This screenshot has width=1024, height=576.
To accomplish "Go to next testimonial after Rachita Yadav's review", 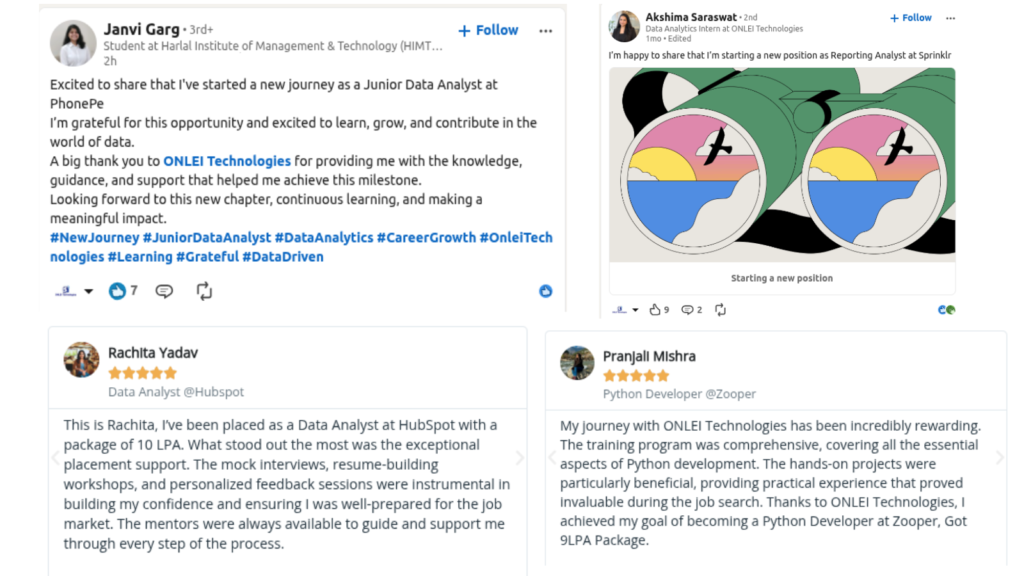I will (520, 458).
